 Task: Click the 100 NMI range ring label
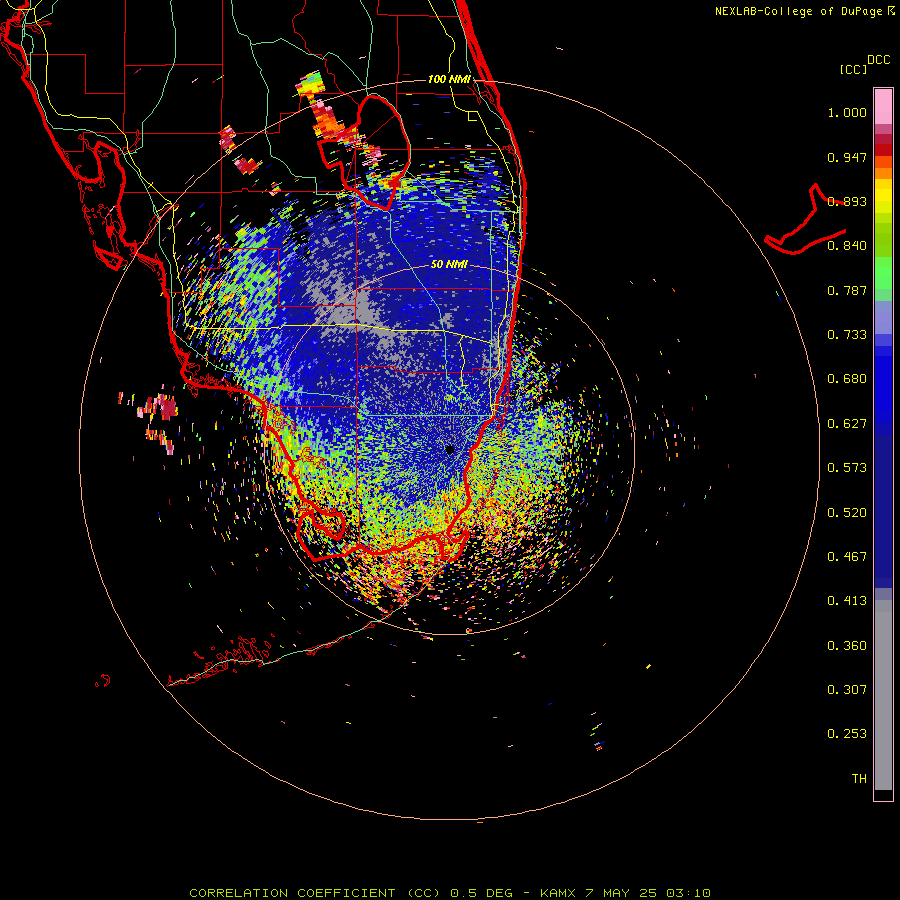pyautogui.click(x=449, y=79)
